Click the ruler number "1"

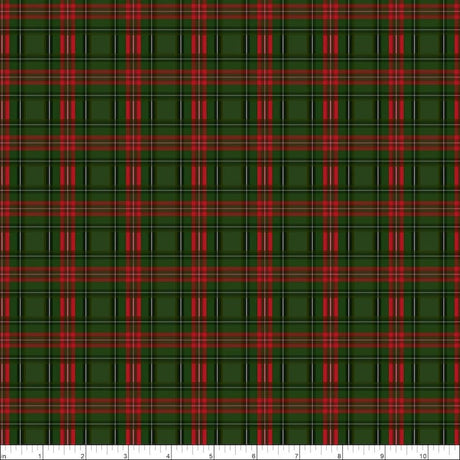[x=40, y=456]
